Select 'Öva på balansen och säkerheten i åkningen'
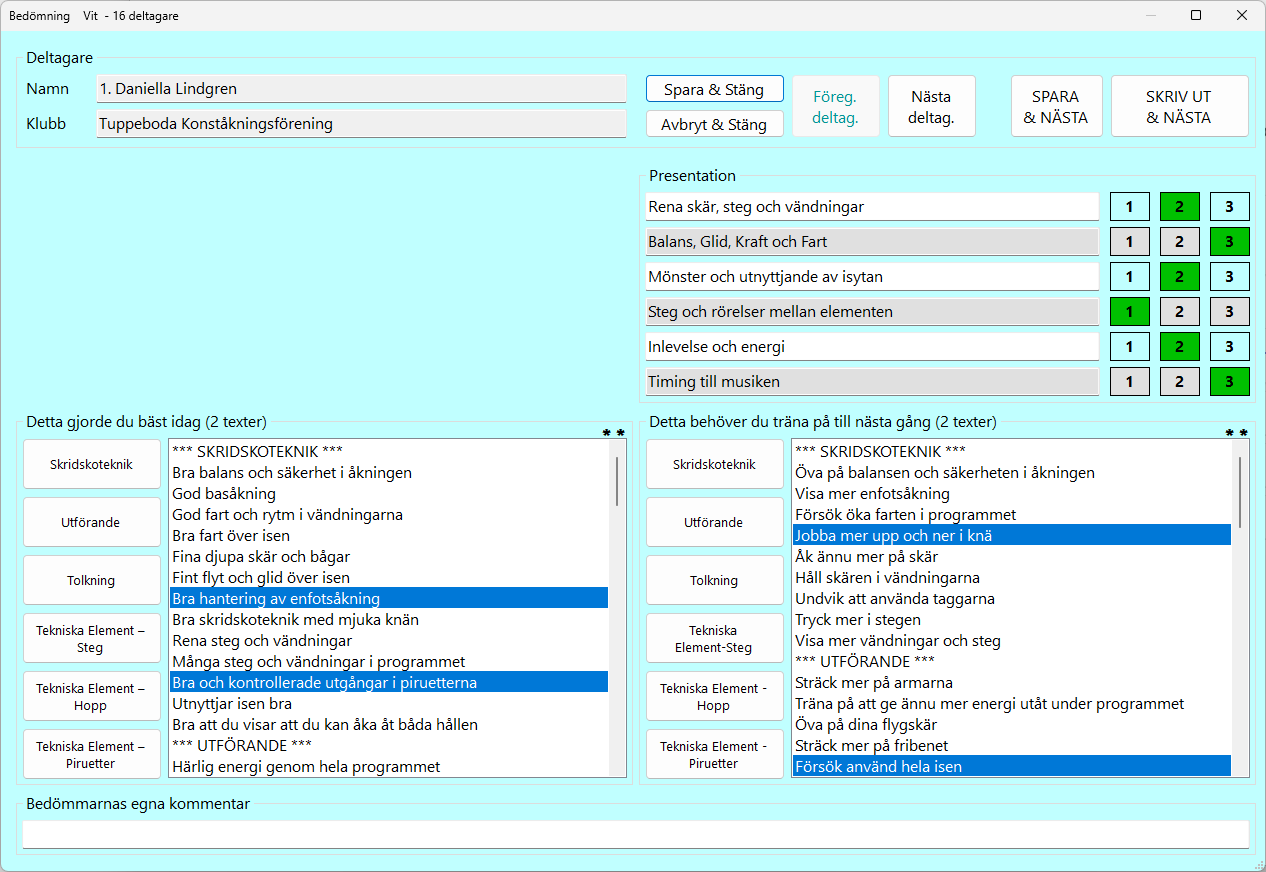Screen dimensions: 1266x872 coord(1012,472)
